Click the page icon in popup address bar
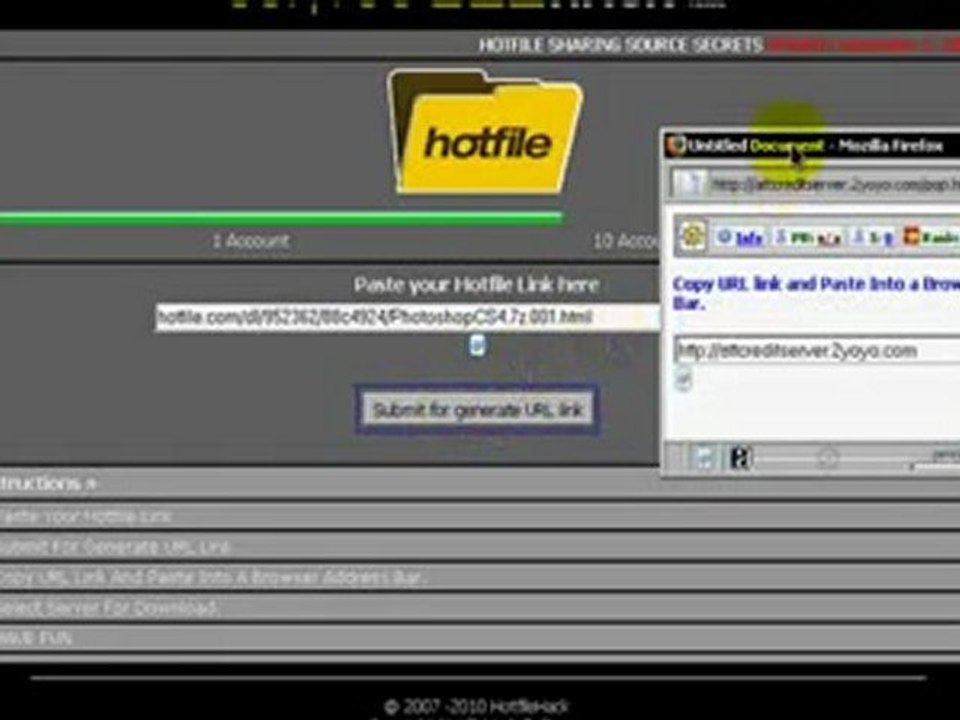 [689, 184]
